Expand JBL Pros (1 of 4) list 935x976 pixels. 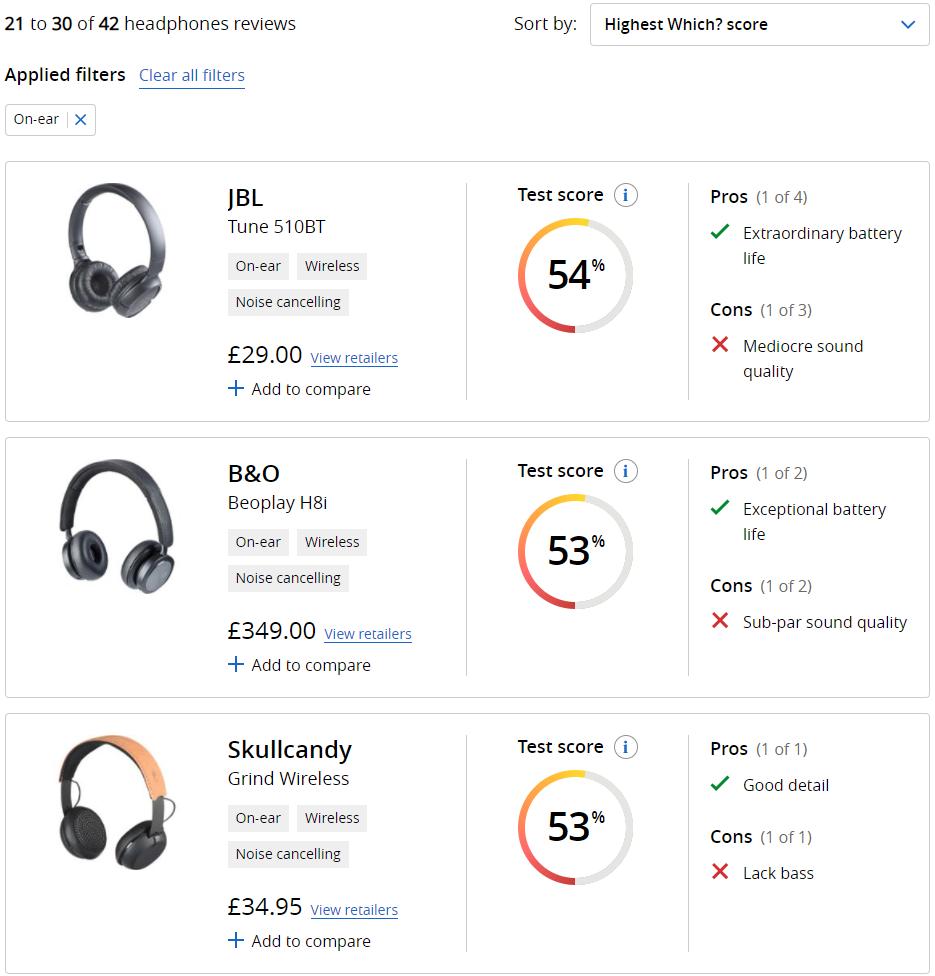tap(758, 197)
